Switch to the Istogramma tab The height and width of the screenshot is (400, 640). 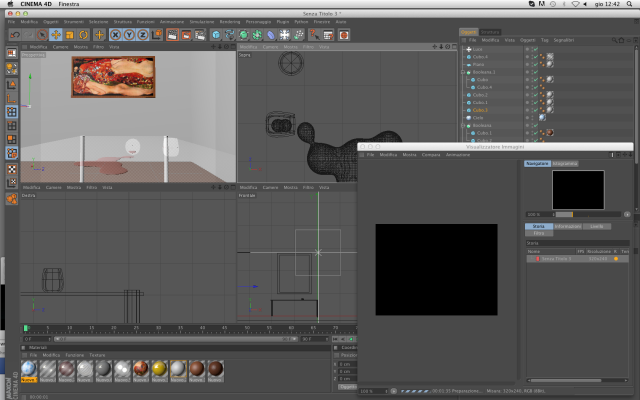pyautogui.click(x=565, y=164)
